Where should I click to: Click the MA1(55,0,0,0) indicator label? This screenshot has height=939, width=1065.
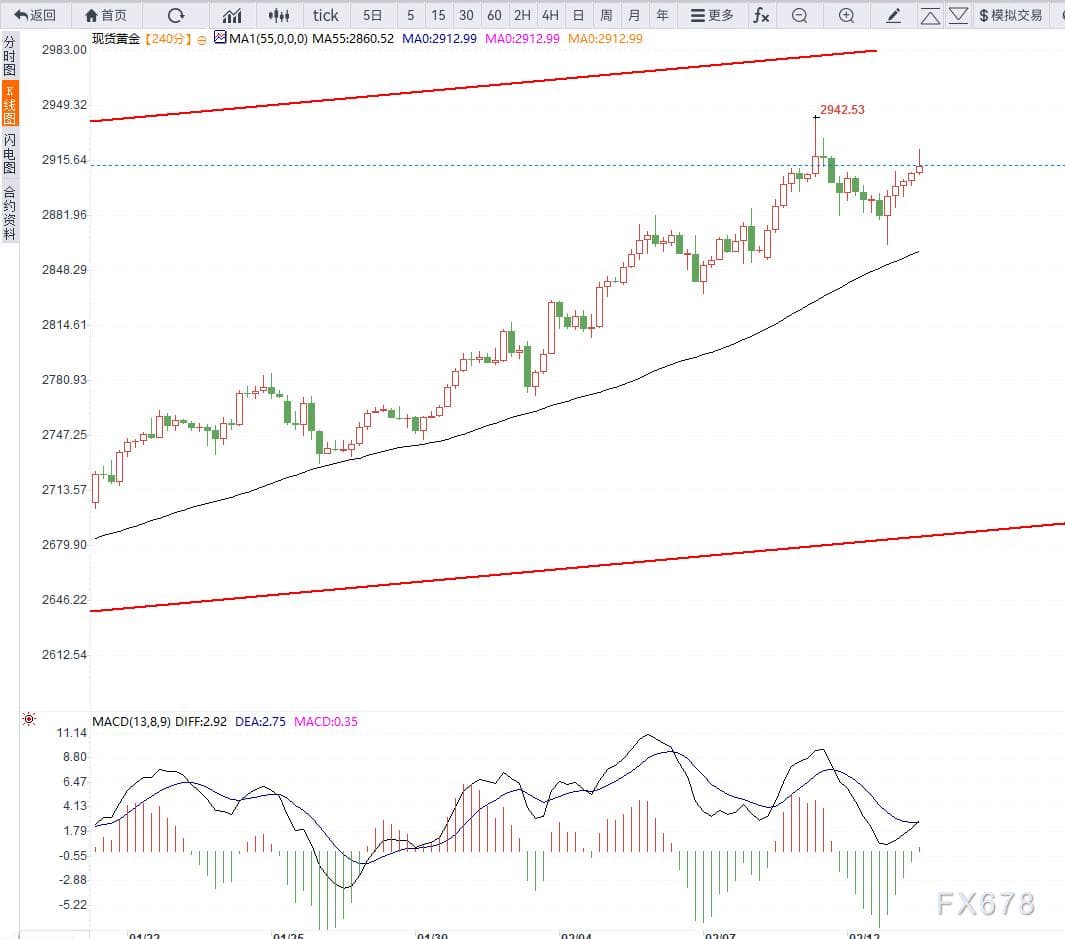click(x=268, y=39)
